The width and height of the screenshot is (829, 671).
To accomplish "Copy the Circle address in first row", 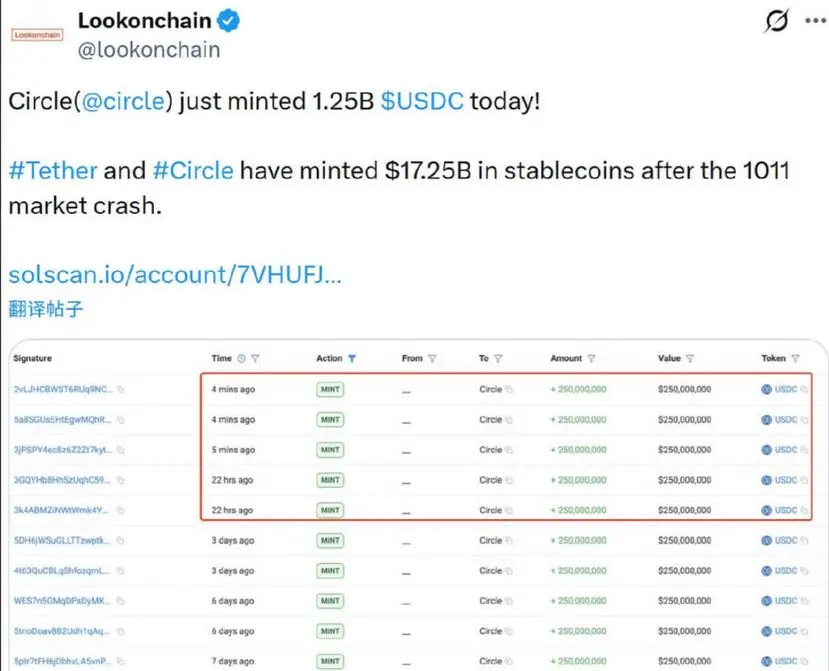I will (x=508, y=389).
